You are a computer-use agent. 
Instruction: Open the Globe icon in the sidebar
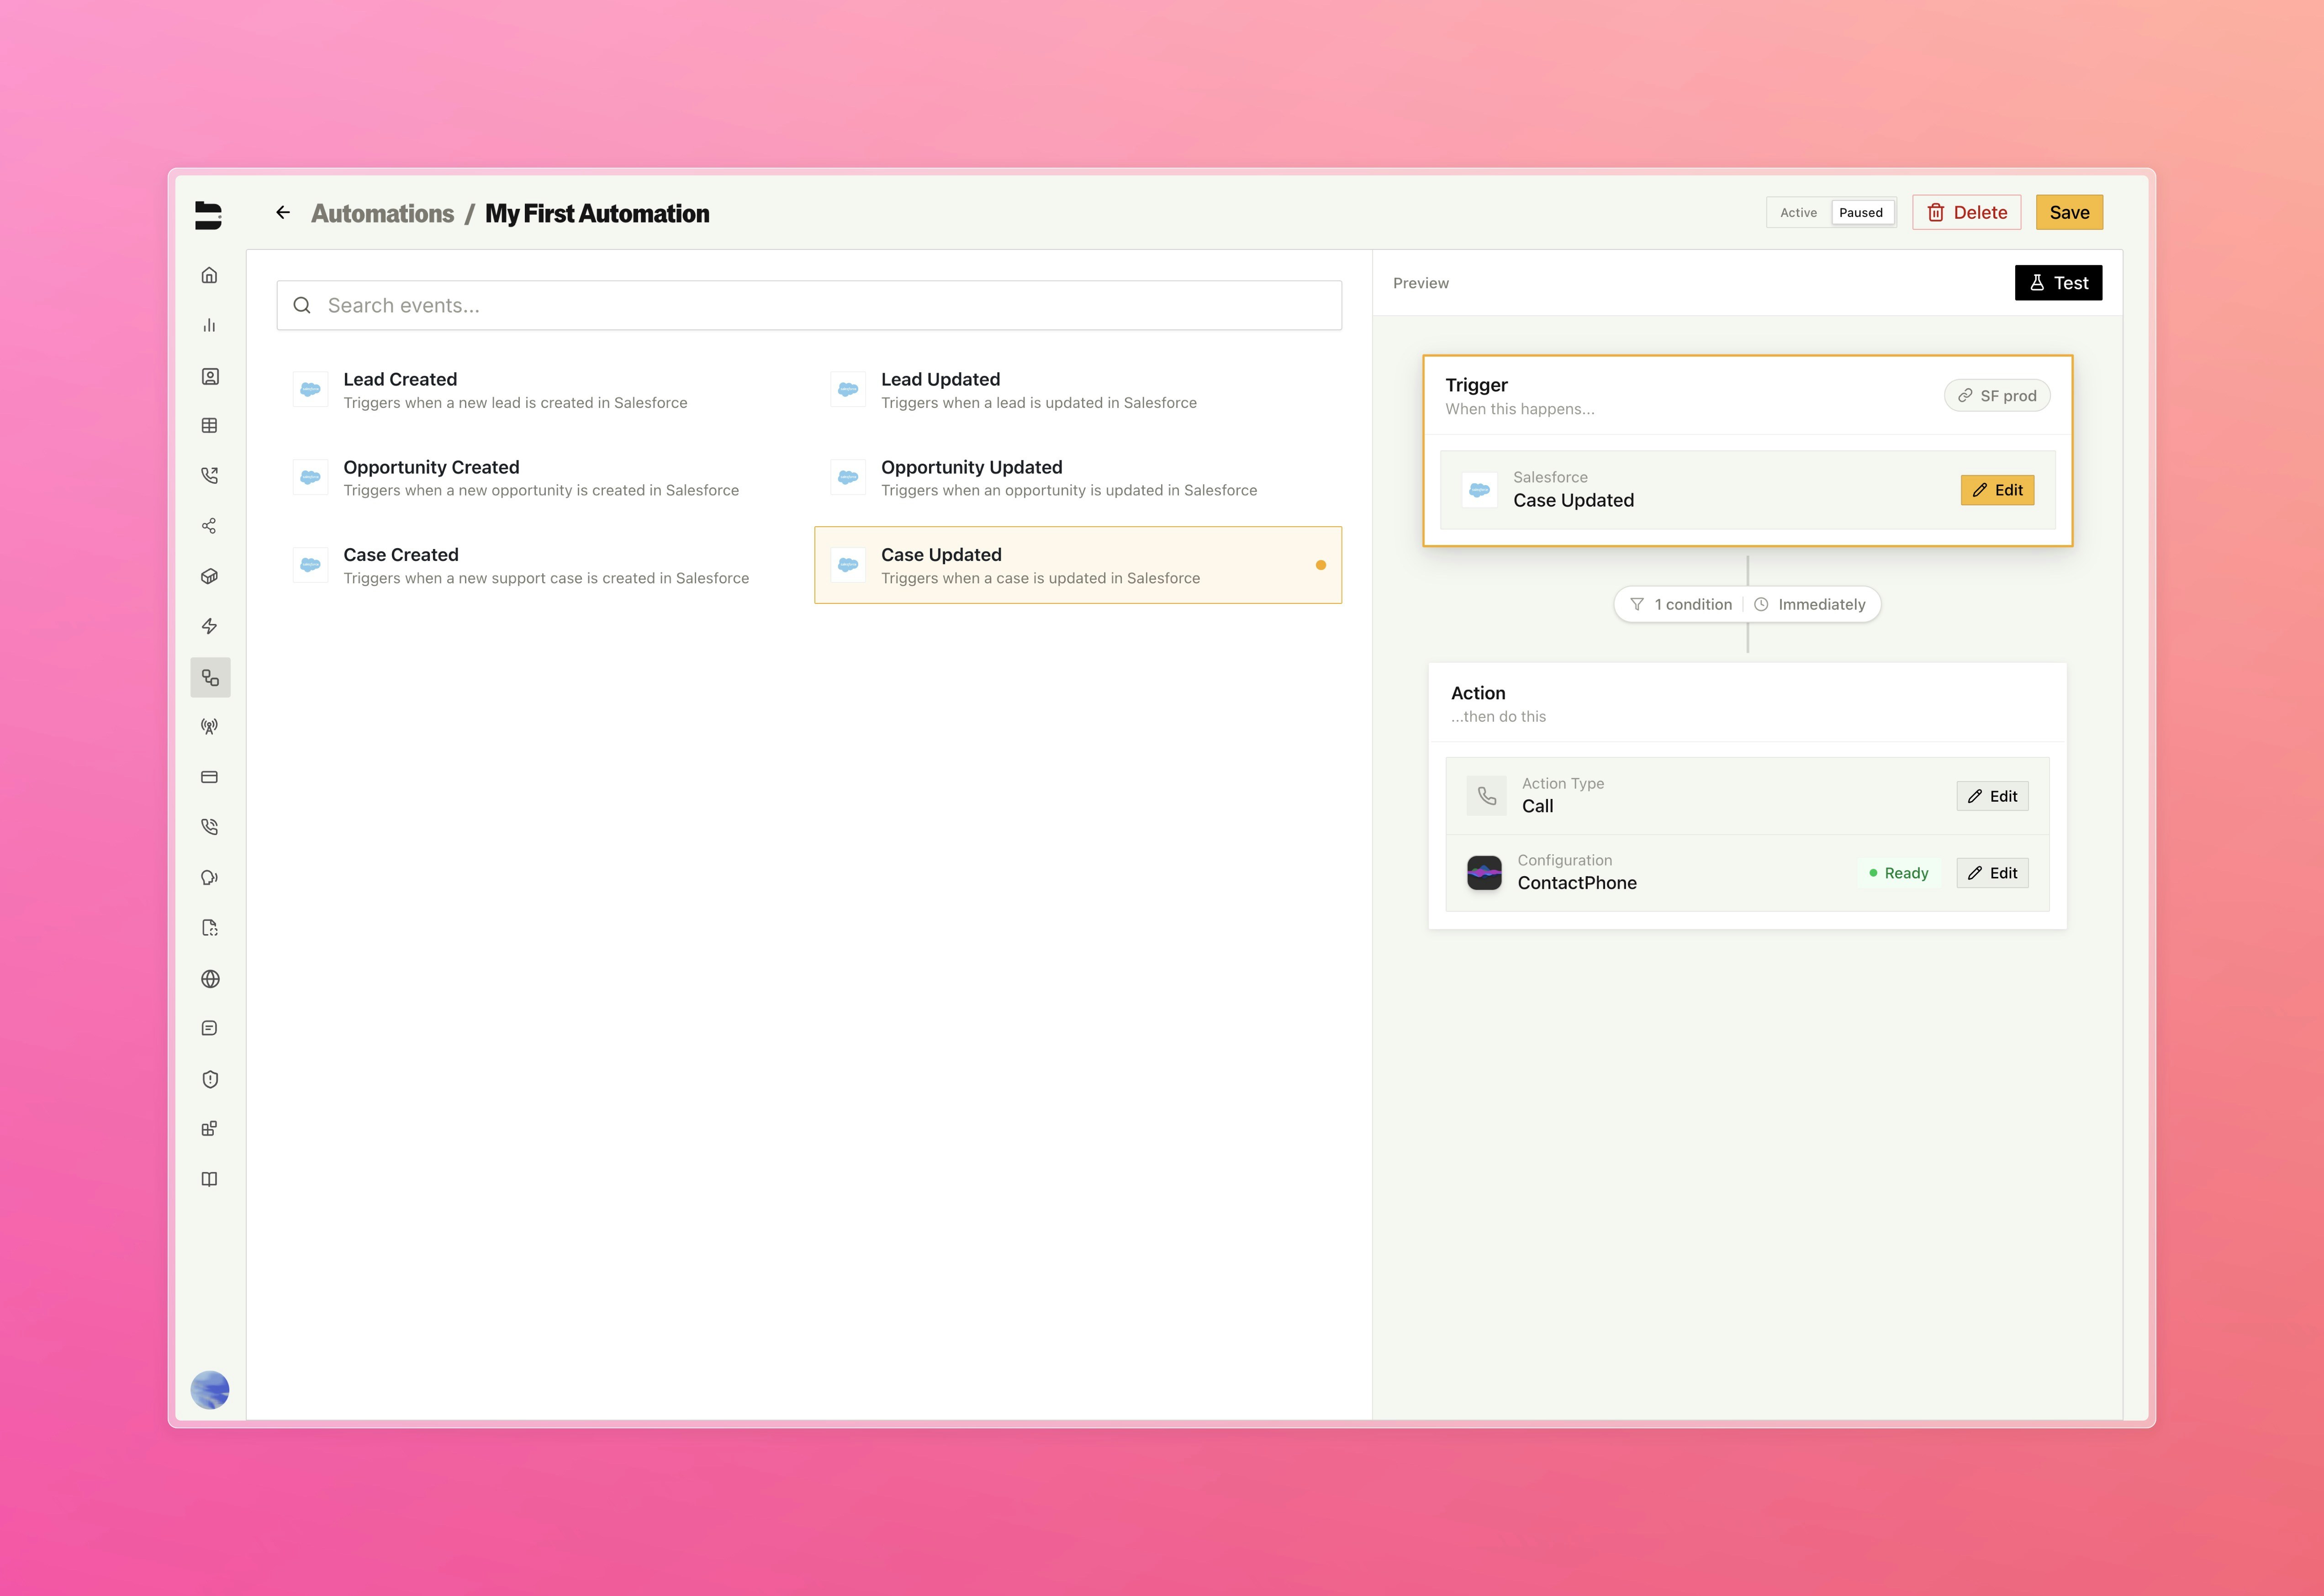[x=210, y=979]
